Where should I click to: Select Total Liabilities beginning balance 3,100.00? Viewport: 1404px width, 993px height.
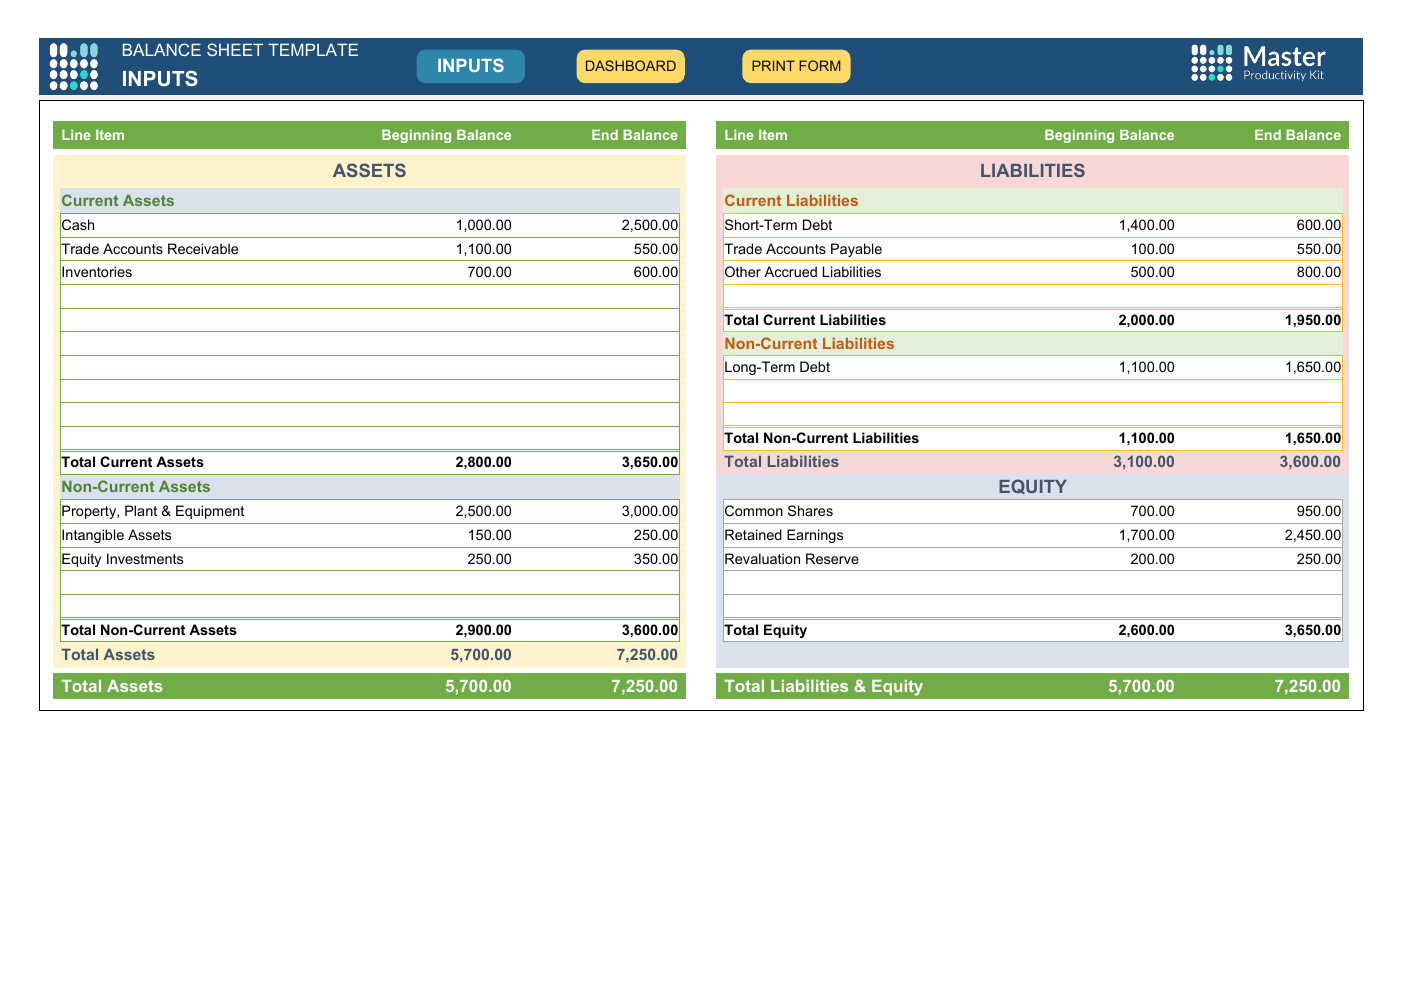click(x=1144, y=462)
